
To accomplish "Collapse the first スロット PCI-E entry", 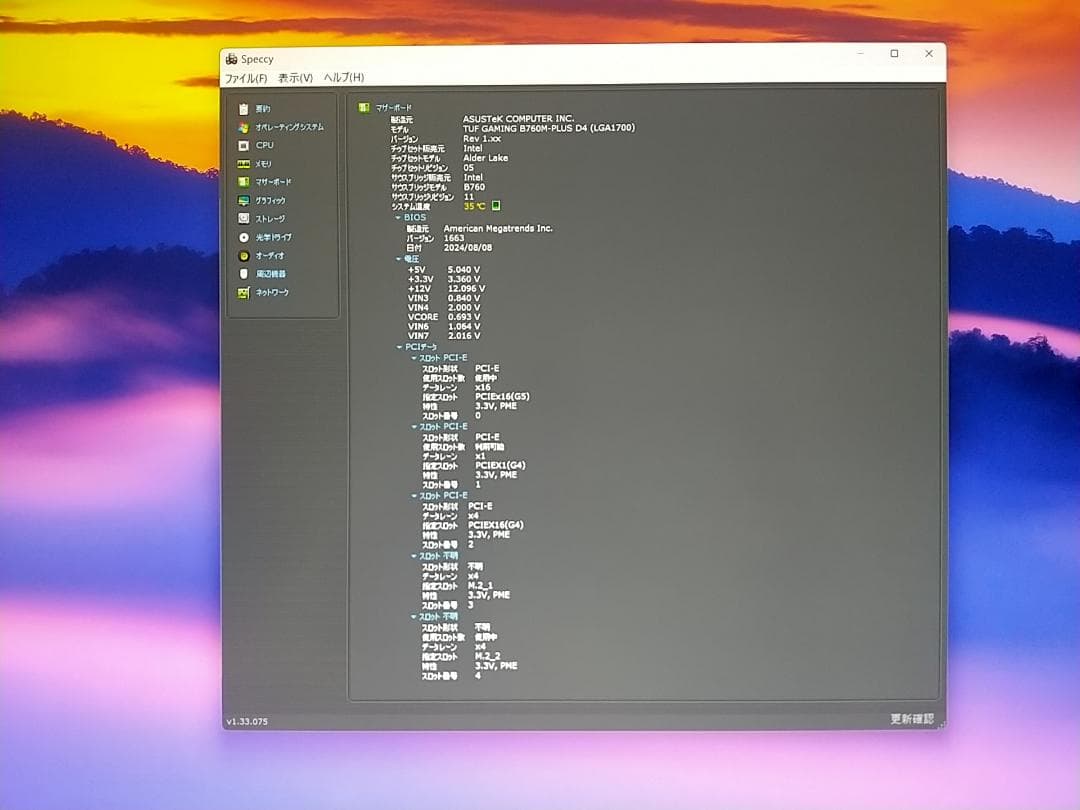I will tap(413, 356).
